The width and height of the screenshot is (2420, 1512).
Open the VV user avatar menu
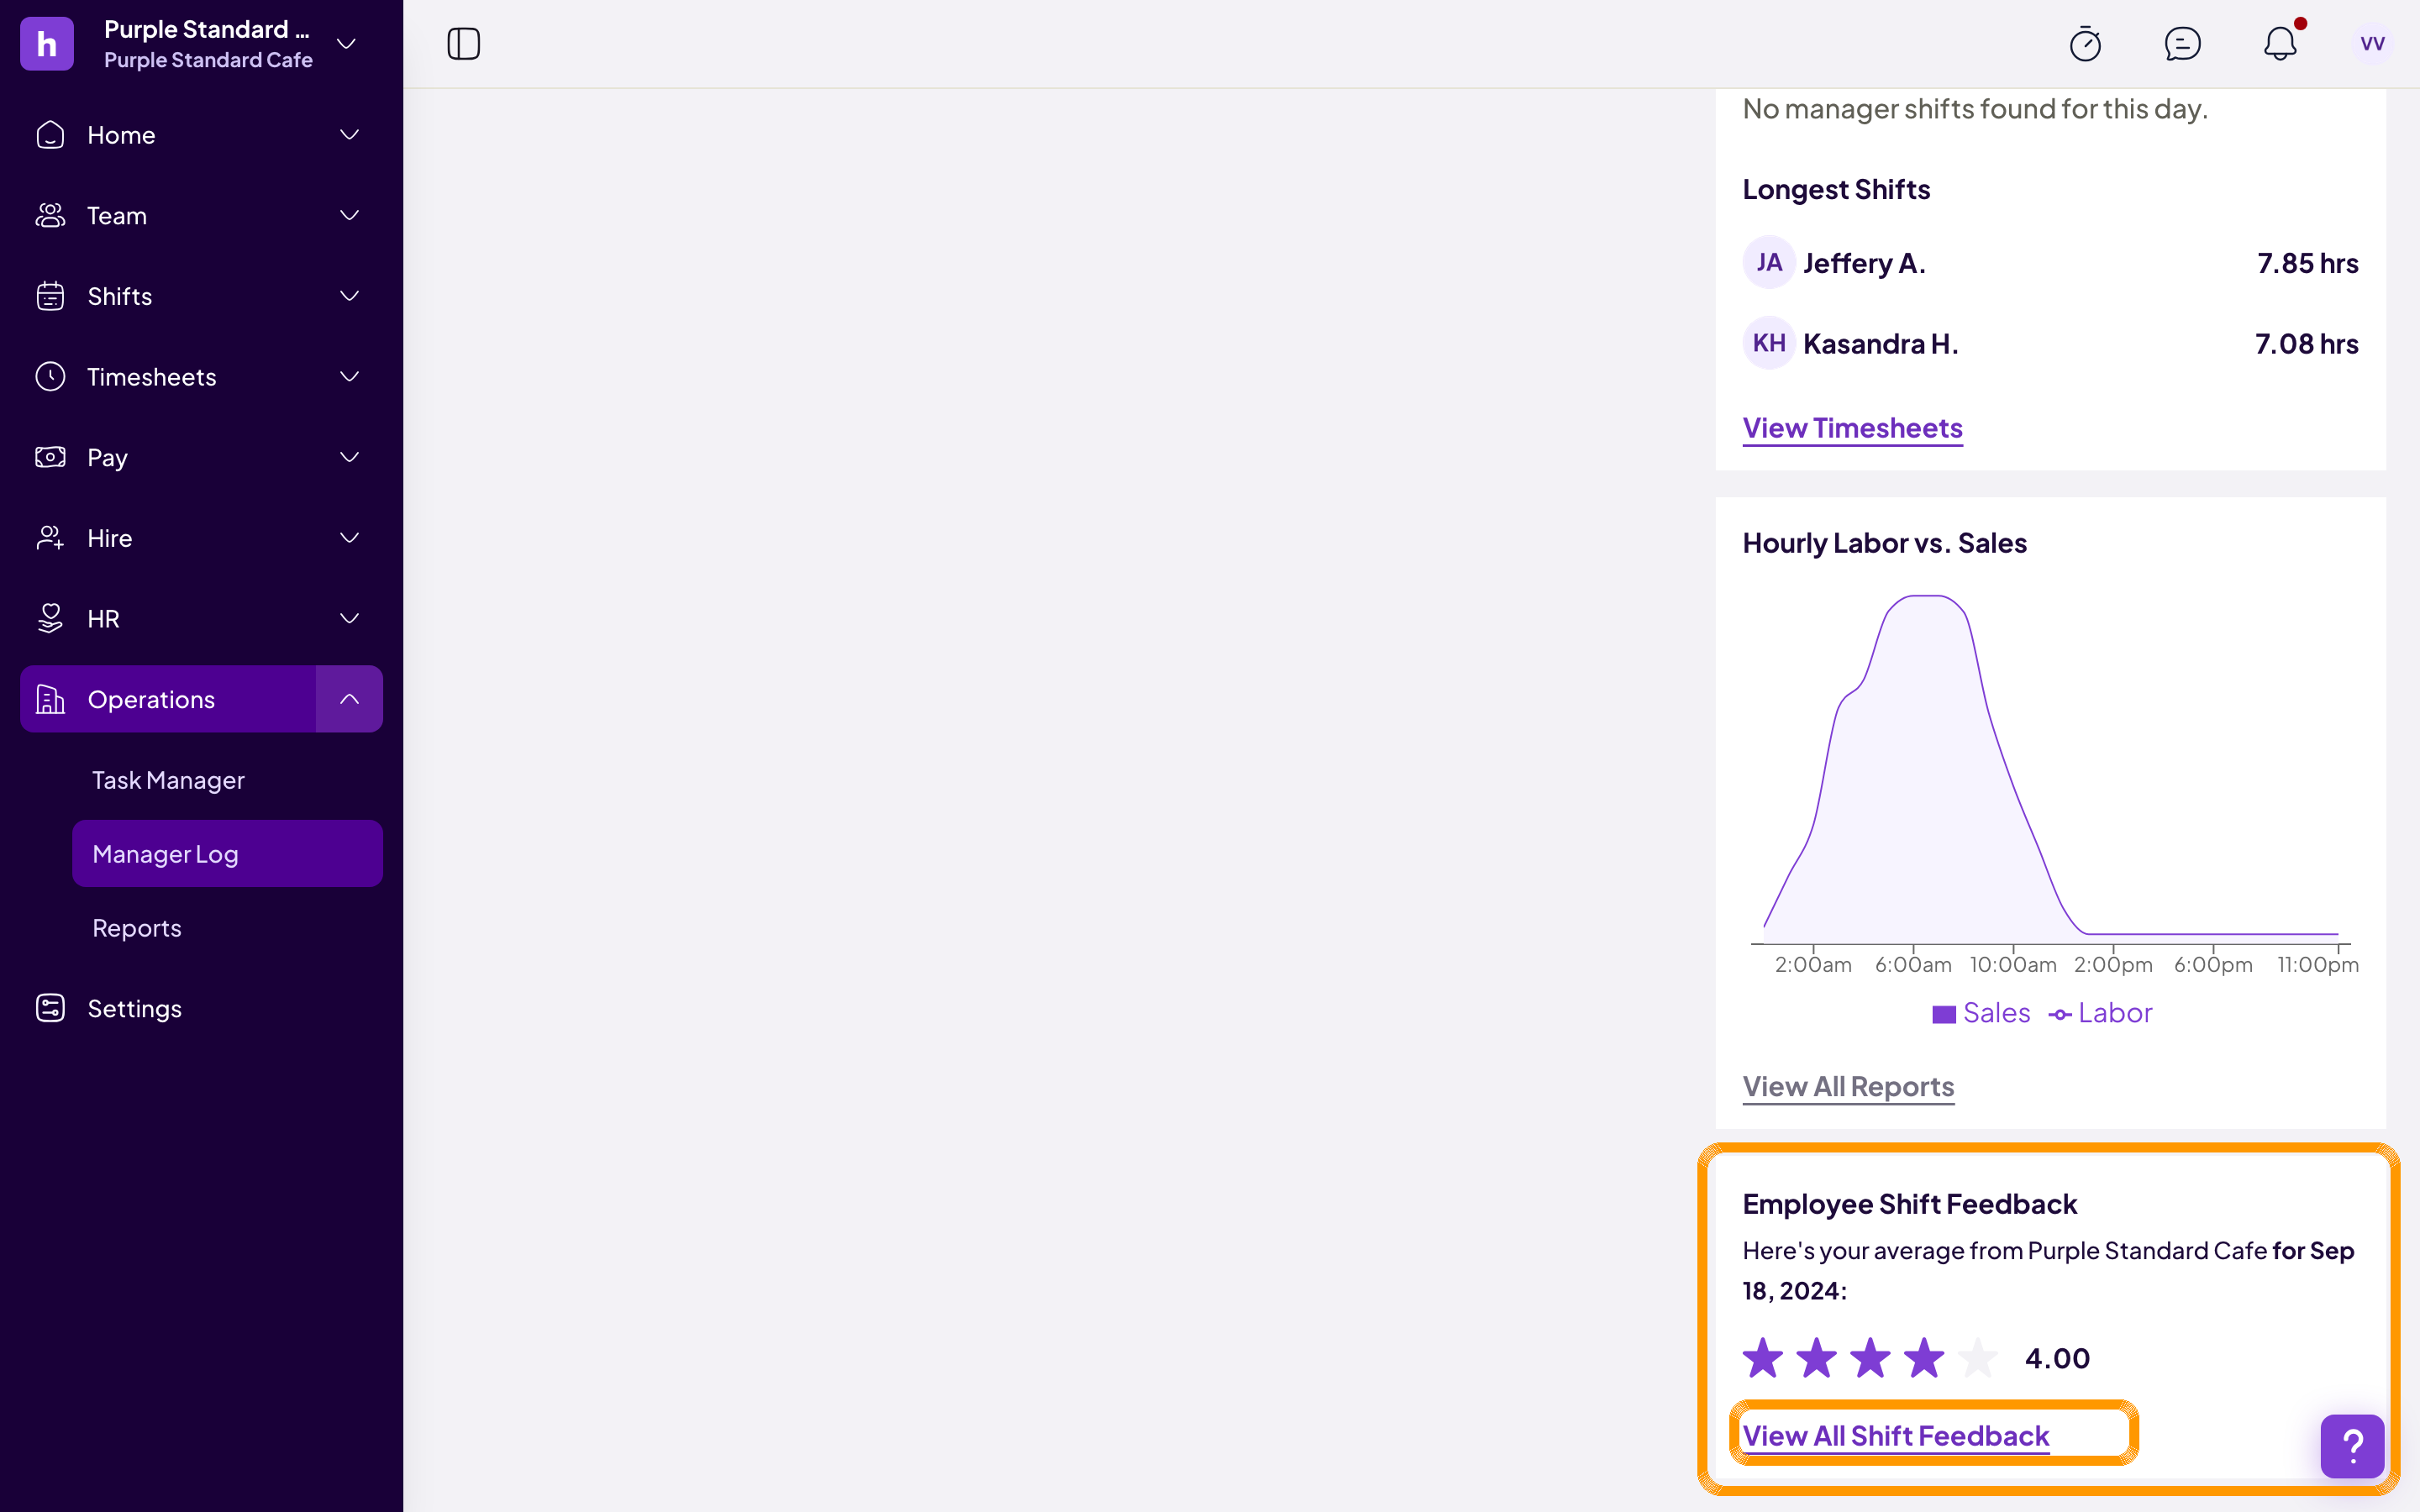pos(2372,44)
